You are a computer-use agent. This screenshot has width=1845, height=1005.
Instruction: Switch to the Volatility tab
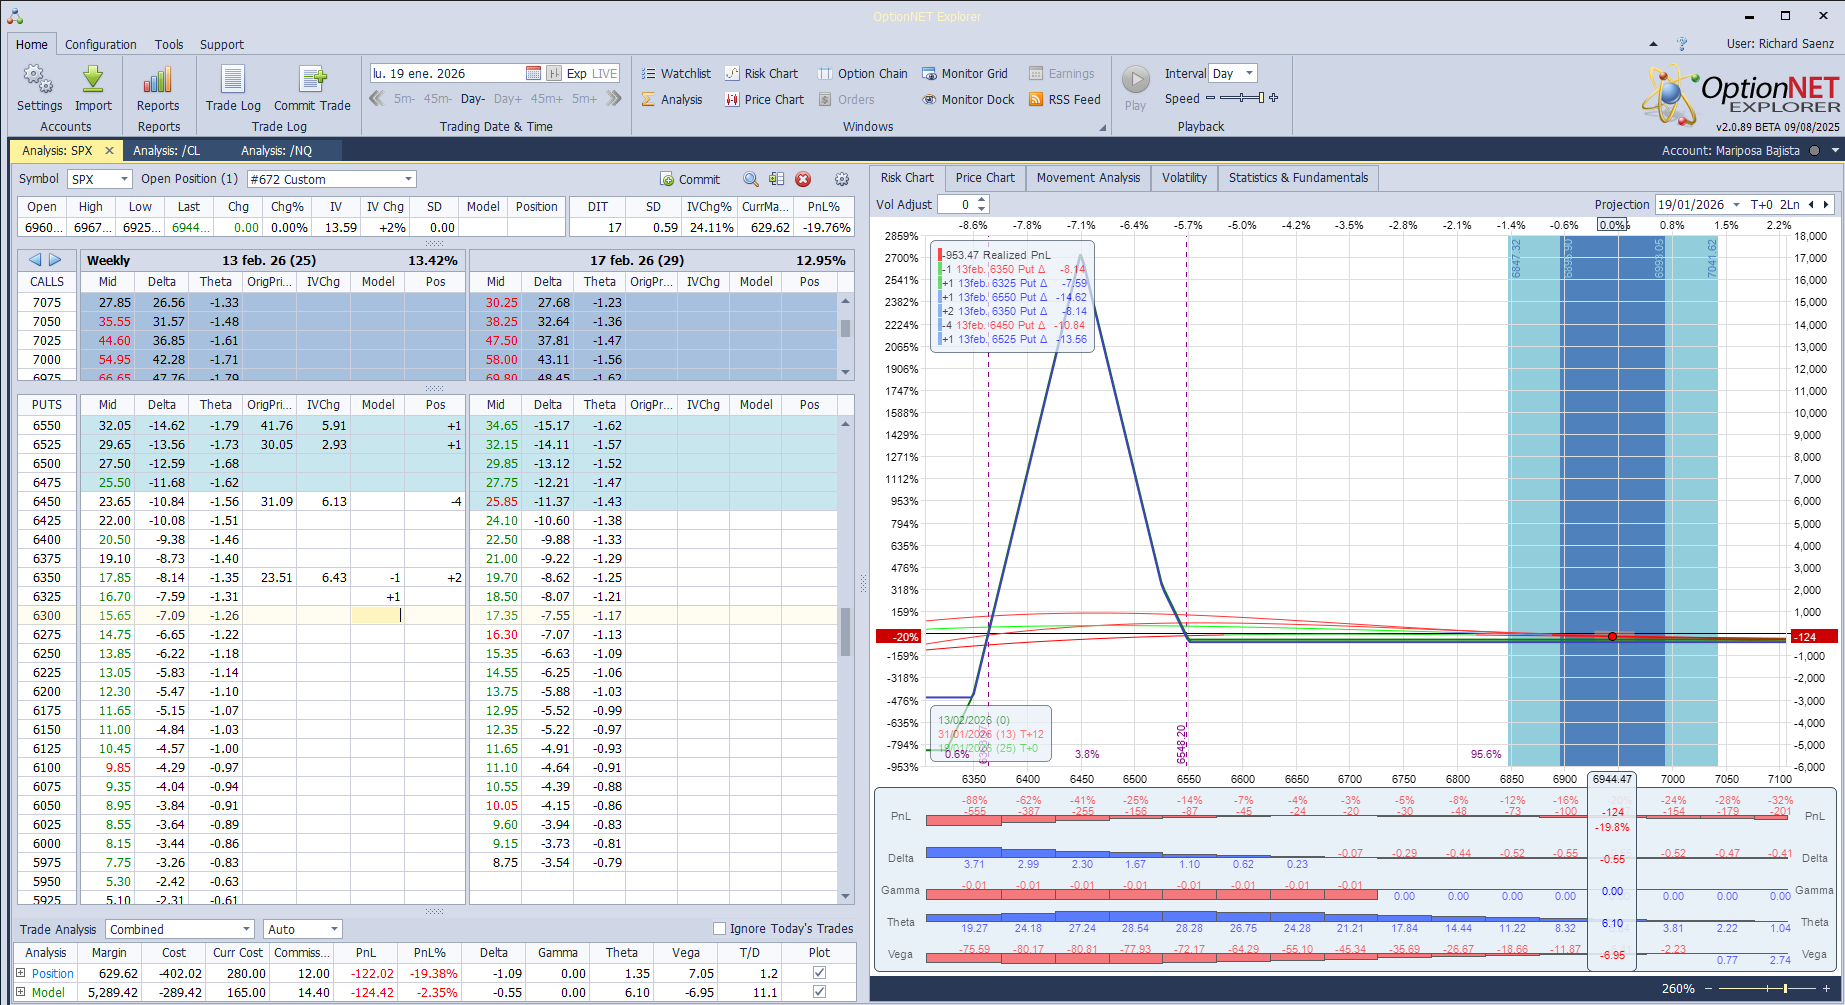[x=1184, y=178]
